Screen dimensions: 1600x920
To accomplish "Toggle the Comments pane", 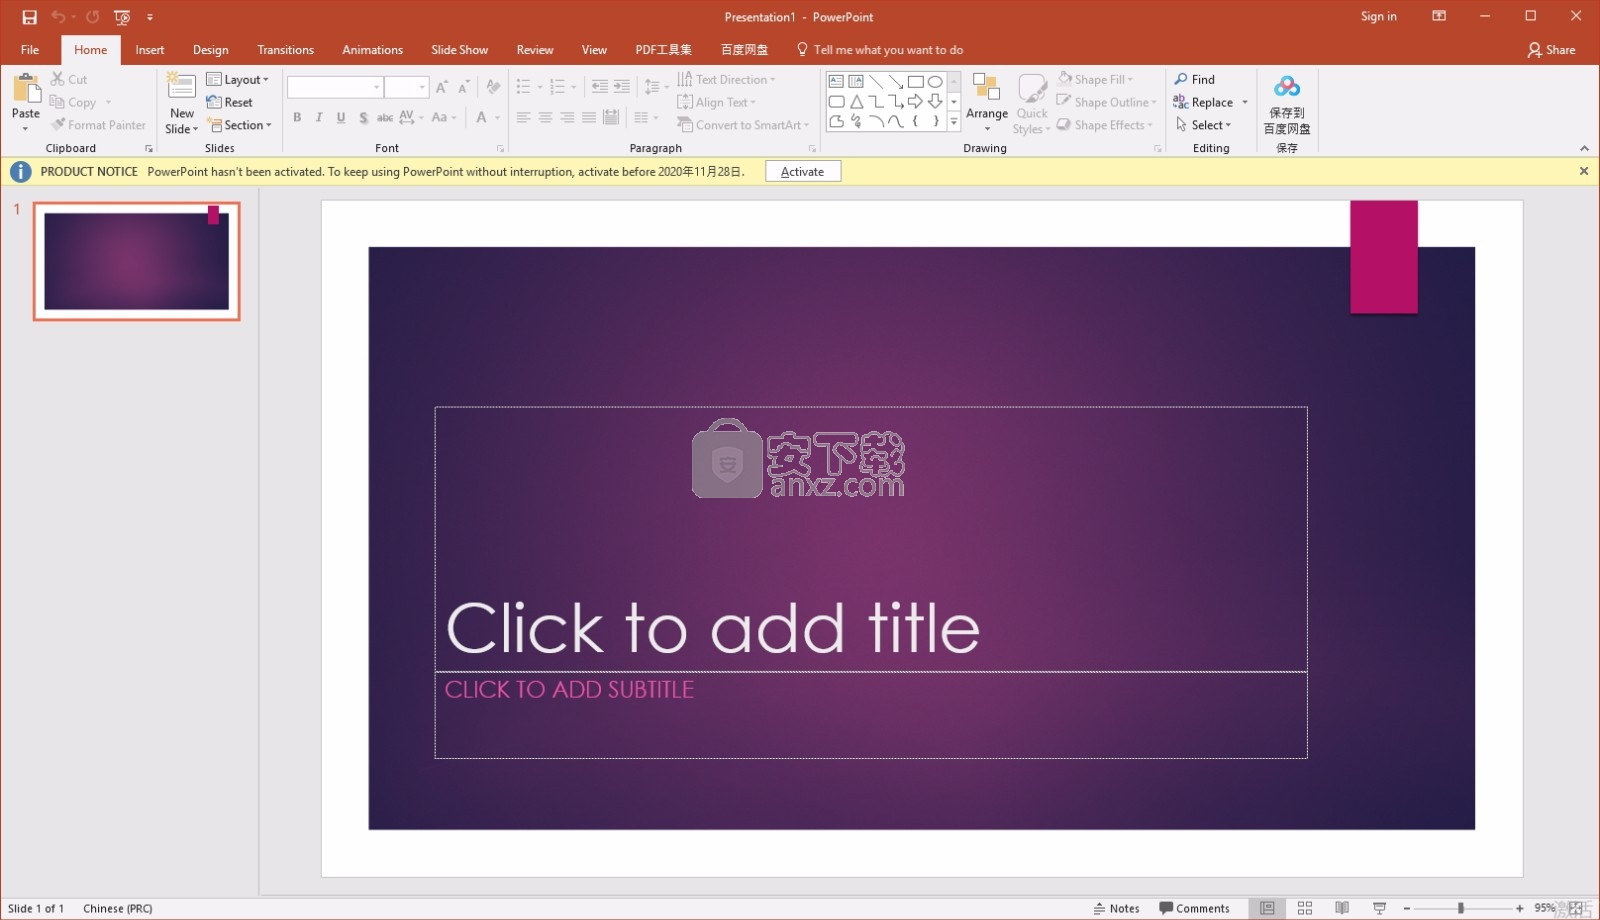I will coord(1194,908).
